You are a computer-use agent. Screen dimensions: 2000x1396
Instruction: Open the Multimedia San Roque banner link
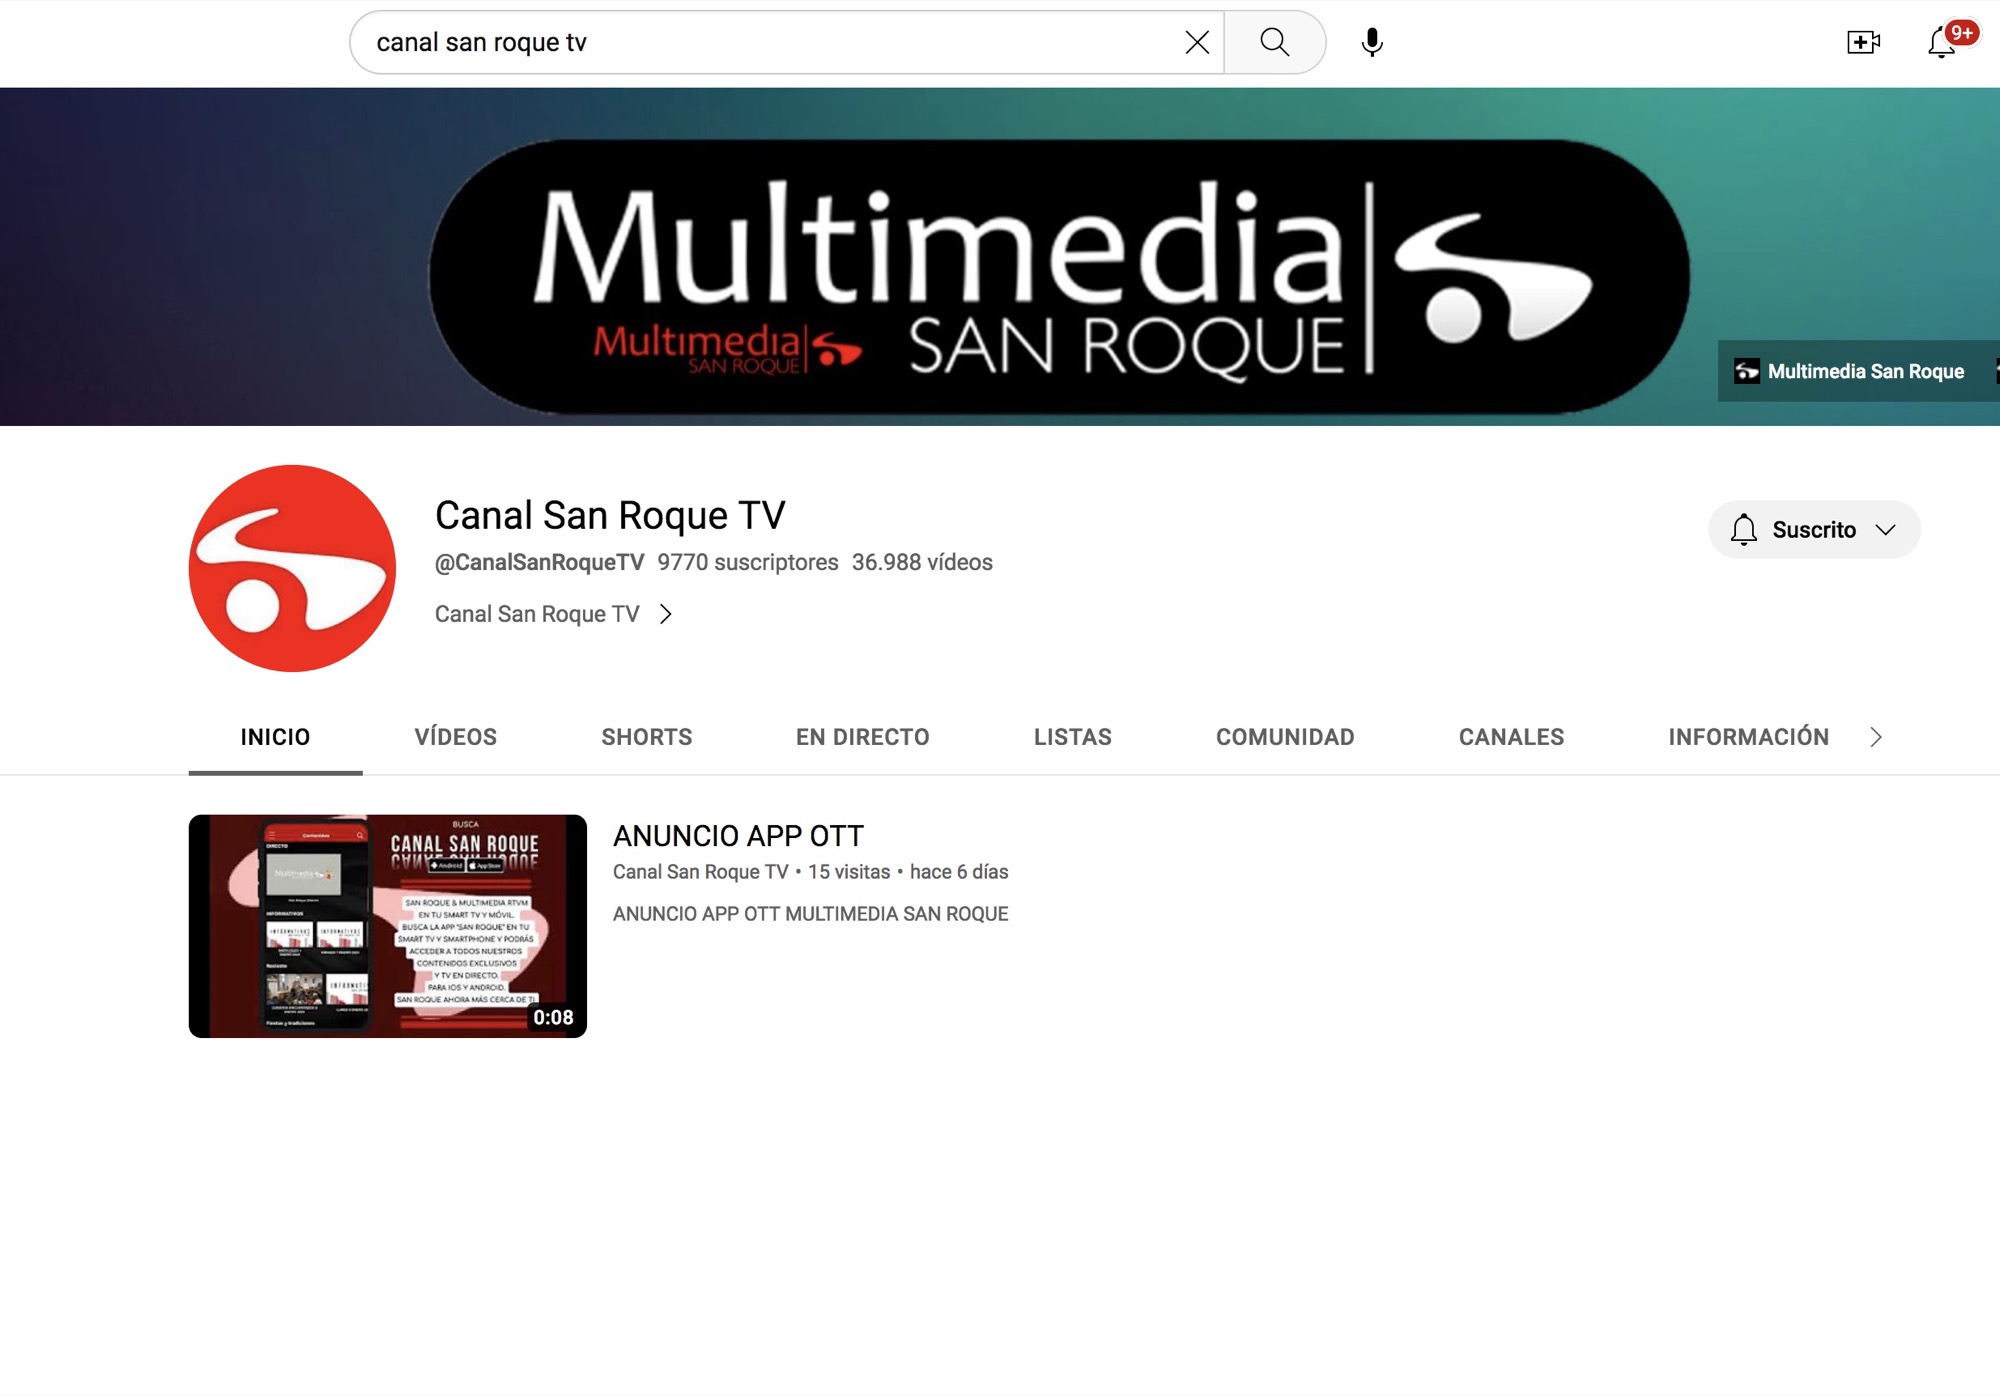click(x=1850, y=371)
